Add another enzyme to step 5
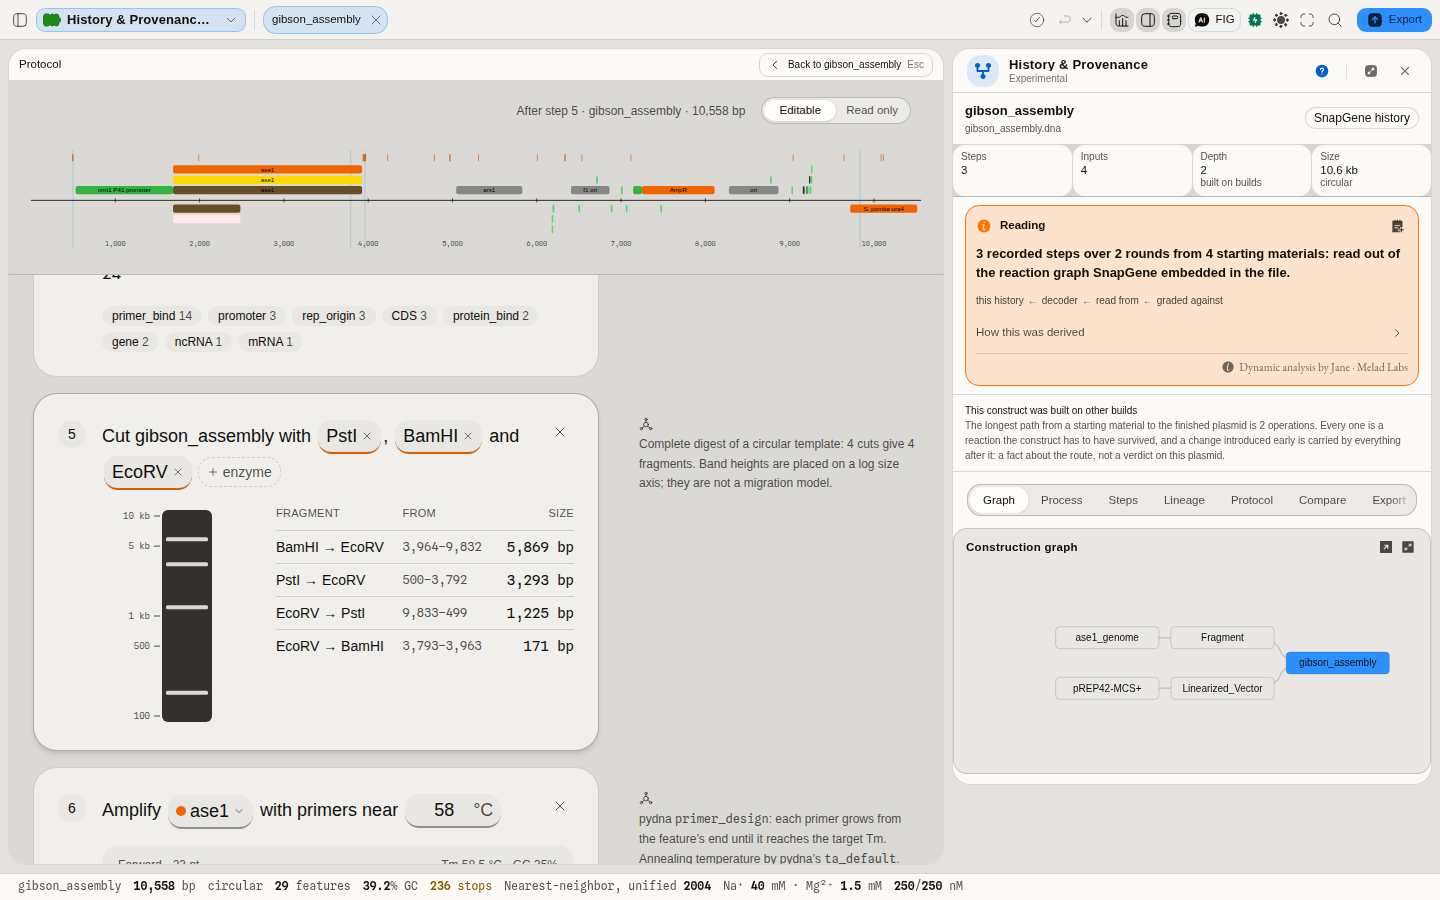The width and height of the screenshot is (1440, 900). 240,472
